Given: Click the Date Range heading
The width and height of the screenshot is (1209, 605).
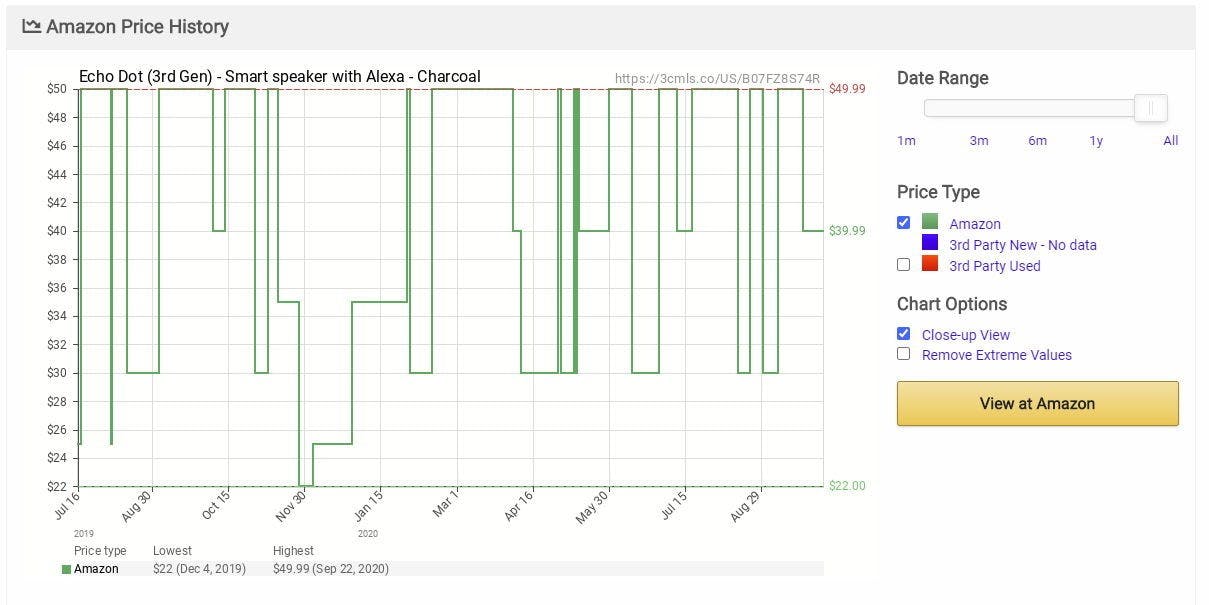Looking at the screenshot, I should pos(943,78).
